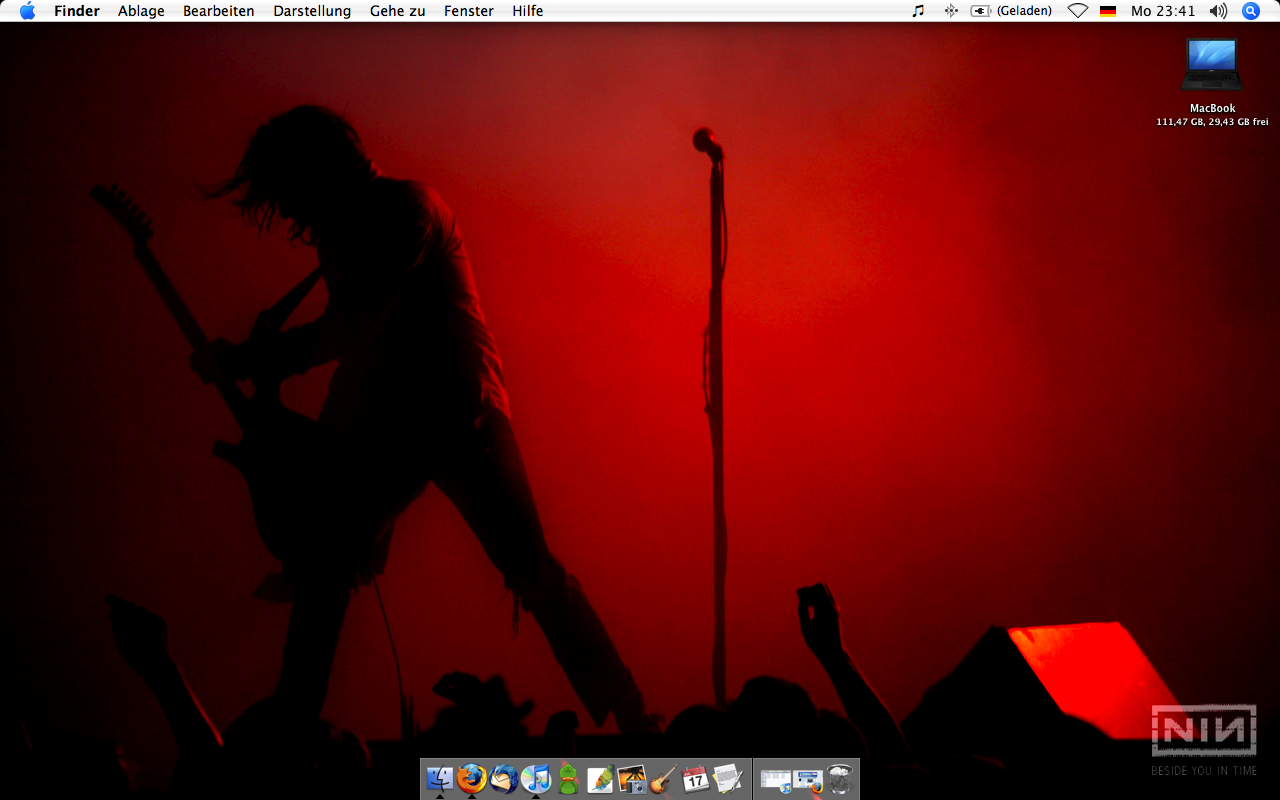Open GarageBand guitar icon in dock

[663, 778]
